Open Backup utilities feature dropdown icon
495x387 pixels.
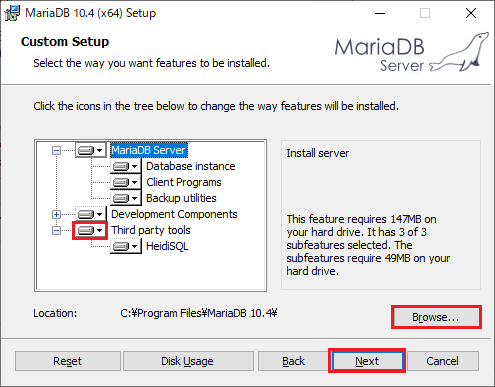click(x=125, y=198)
